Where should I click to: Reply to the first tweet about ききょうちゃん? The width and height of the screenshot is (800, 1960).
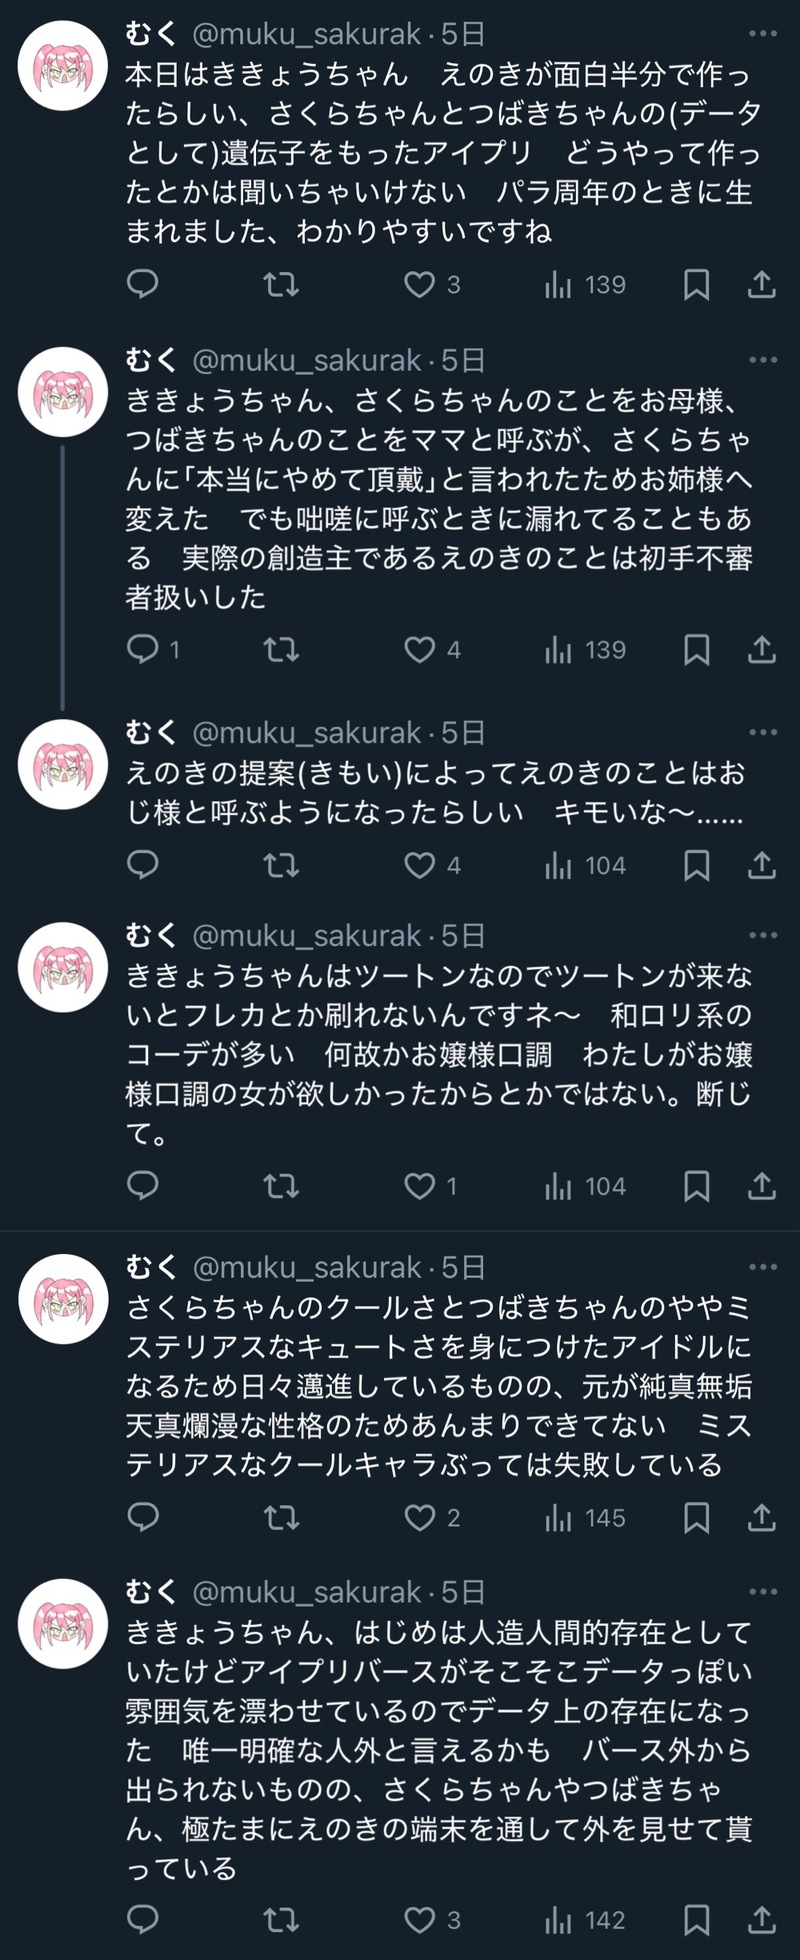click(143, 285)
